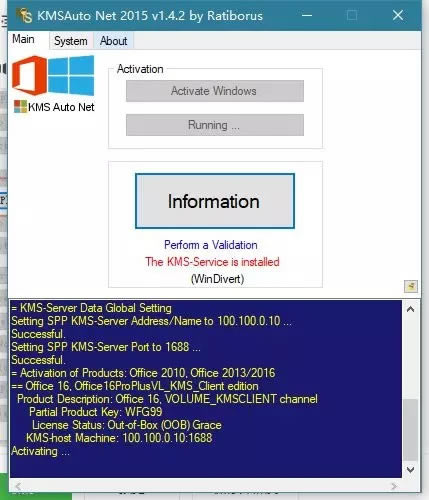Click the log scrollbar down arrow
Viewport: 429px width, 500px height.
(411, 469)
